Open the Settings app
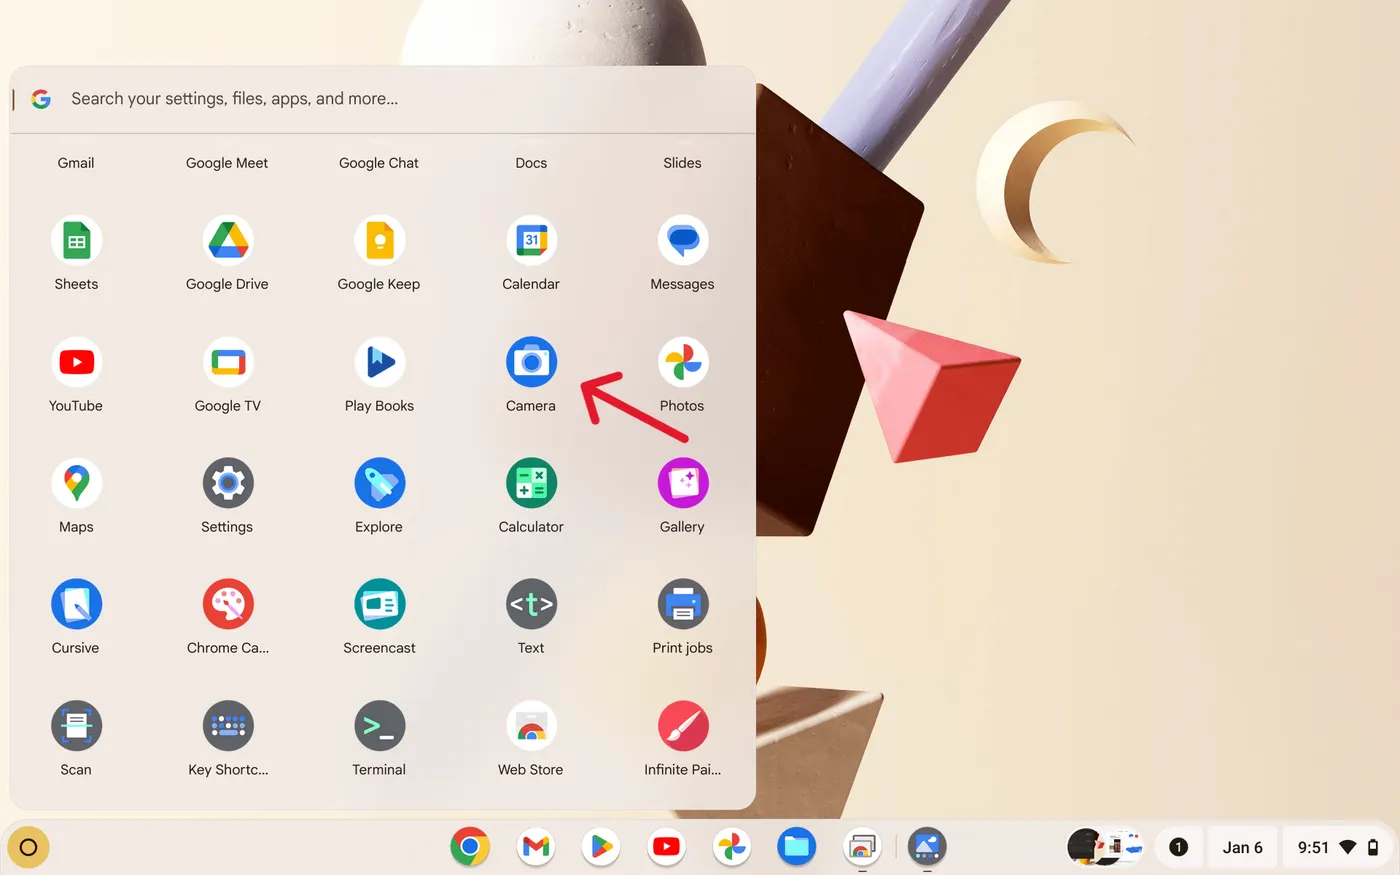The height and width of the screenshot is (875, 1400). 227,483
